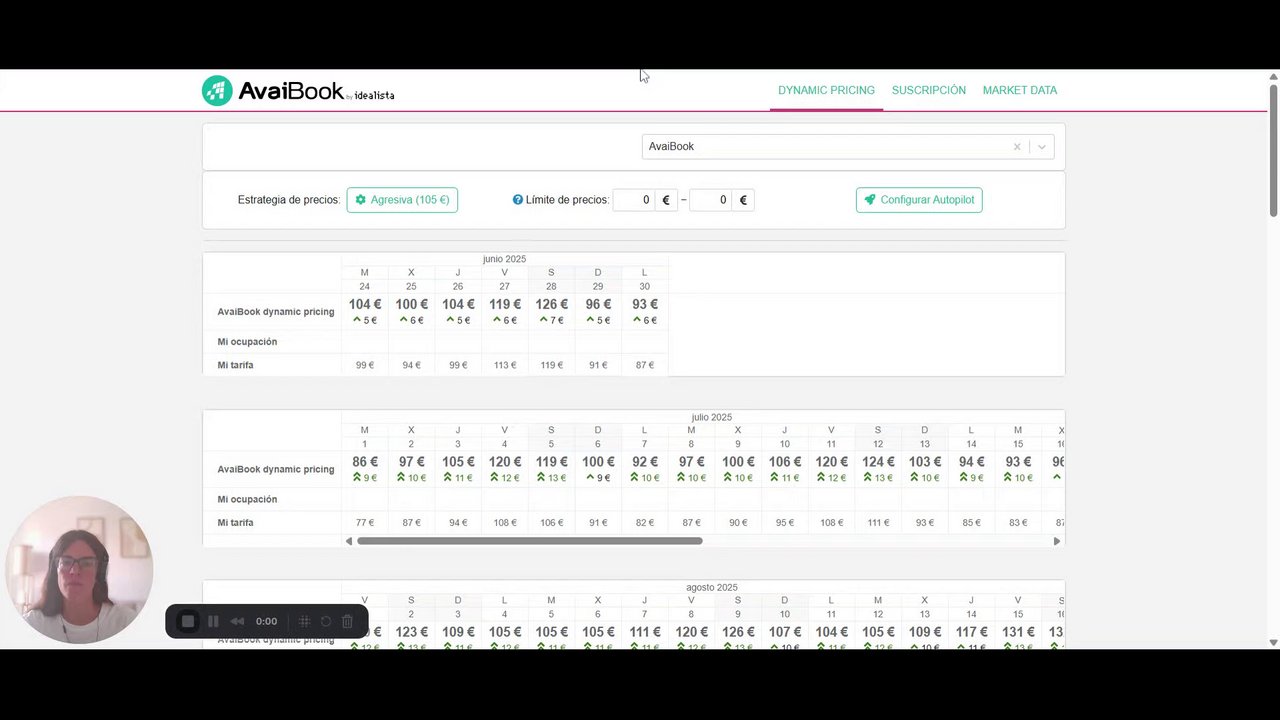The image size is (1280, 720).
Task: Click the 0:00 recording timer
Action: (x=266, y=621)
